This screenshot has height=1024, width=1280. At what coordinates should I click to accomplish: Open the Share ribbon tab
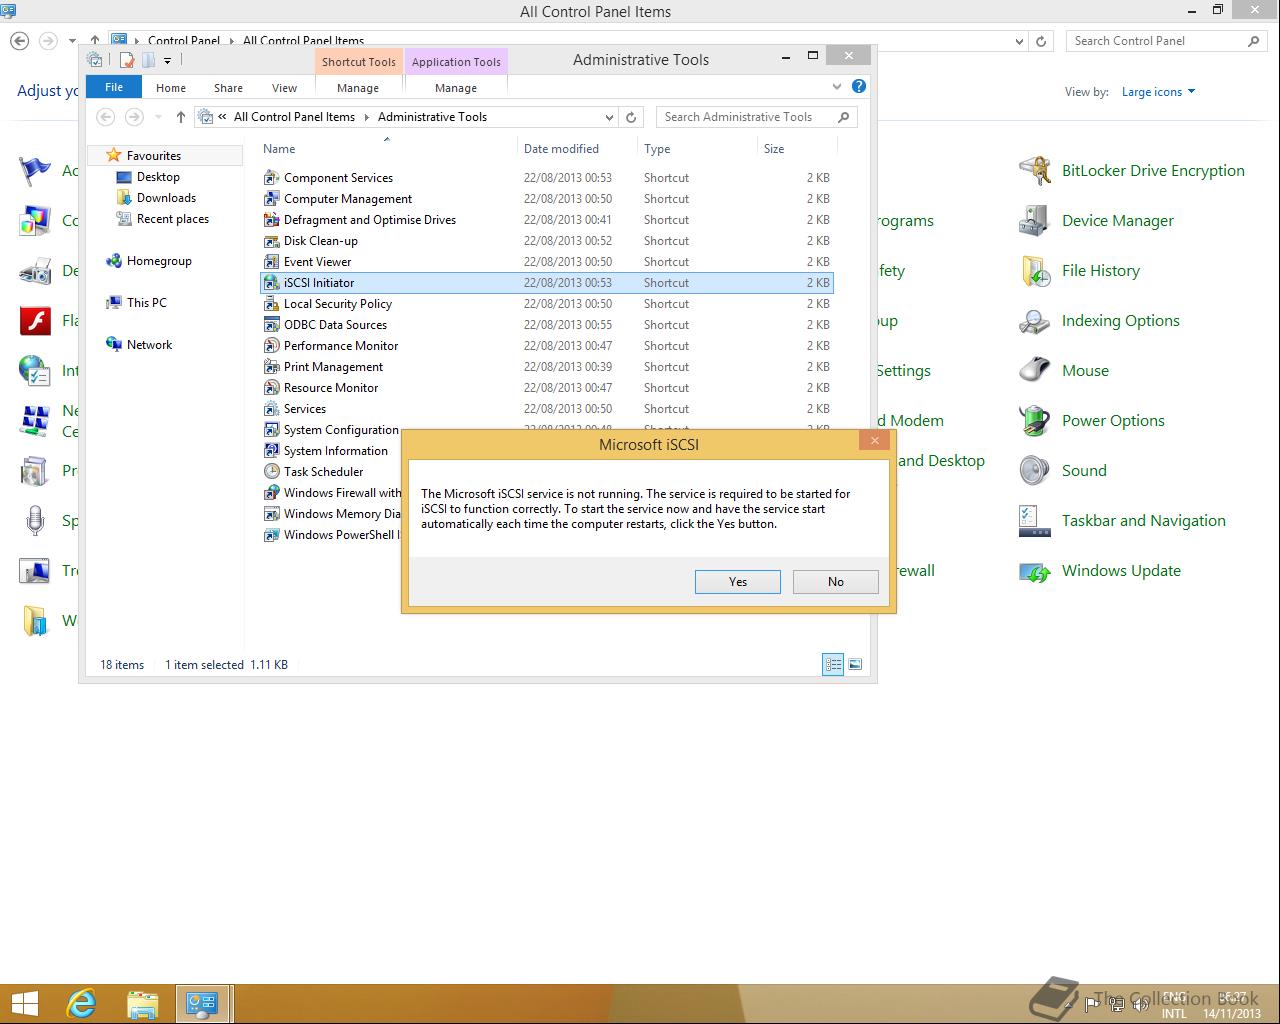[x=228, y=88]
